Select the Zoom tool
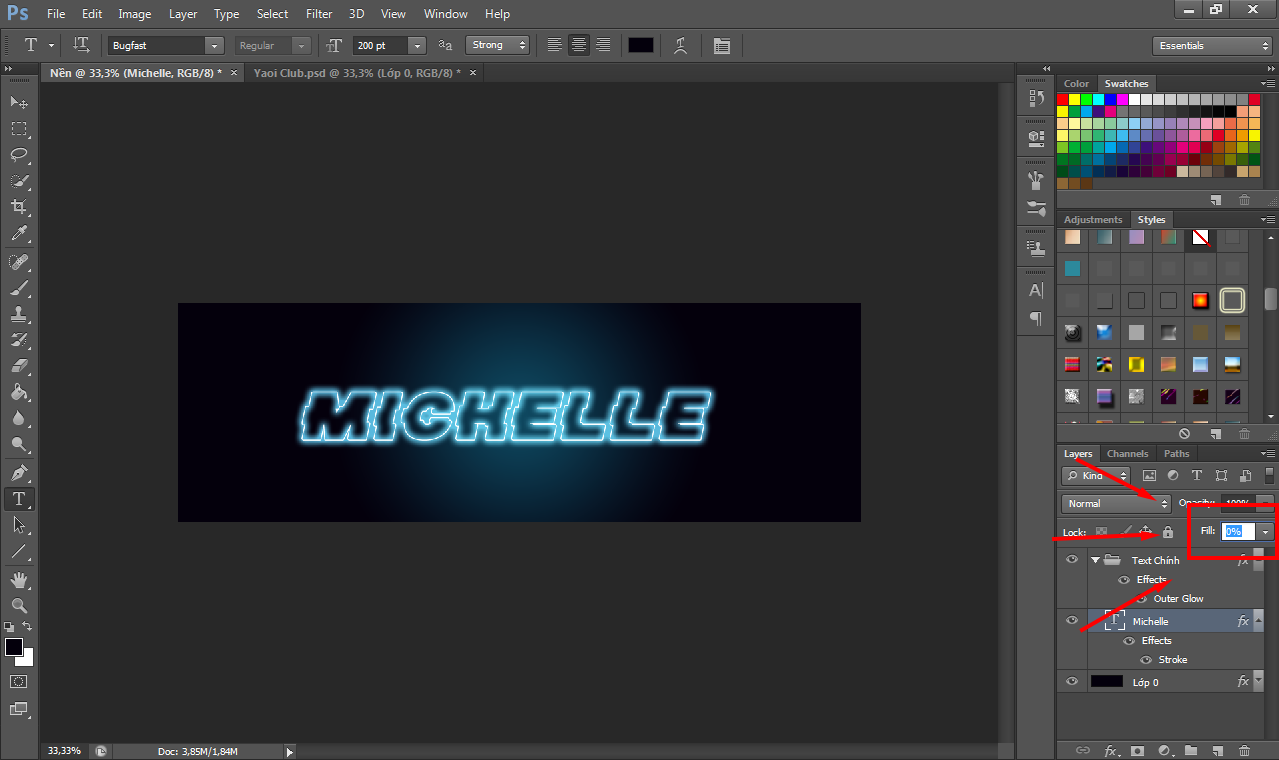 click(x=19, y=605)
